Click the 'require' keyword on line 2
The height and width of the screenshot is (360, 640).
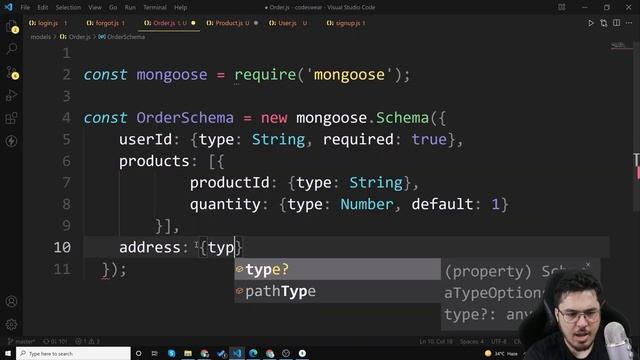coord(265,75)
